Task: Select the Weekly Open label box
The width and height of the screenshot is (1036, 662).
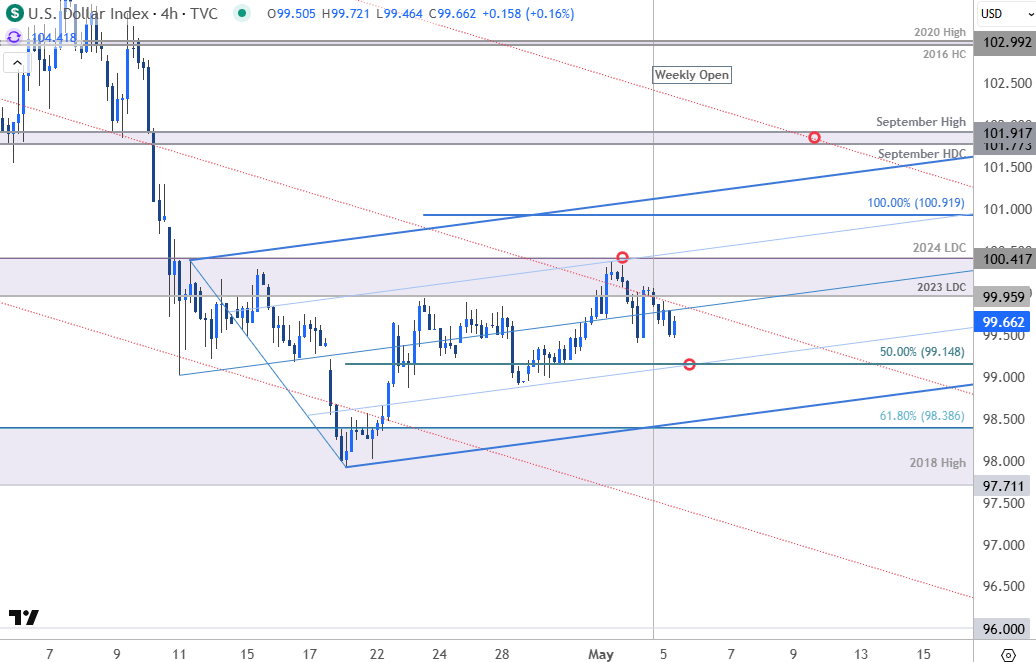Action: point(692,75)
